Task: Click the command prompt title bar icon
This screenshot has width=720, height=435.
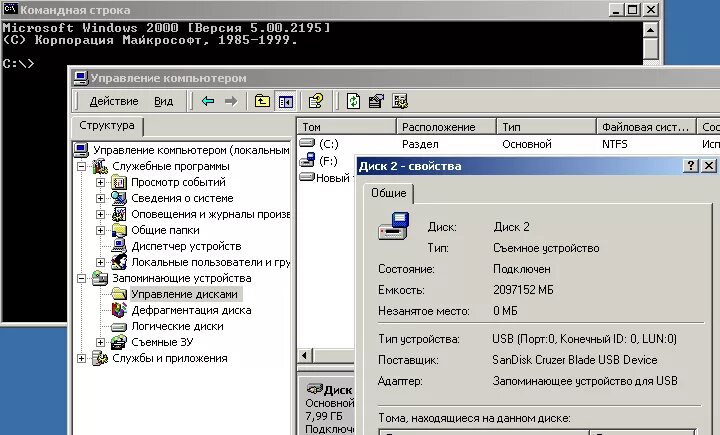Action: 11,9
